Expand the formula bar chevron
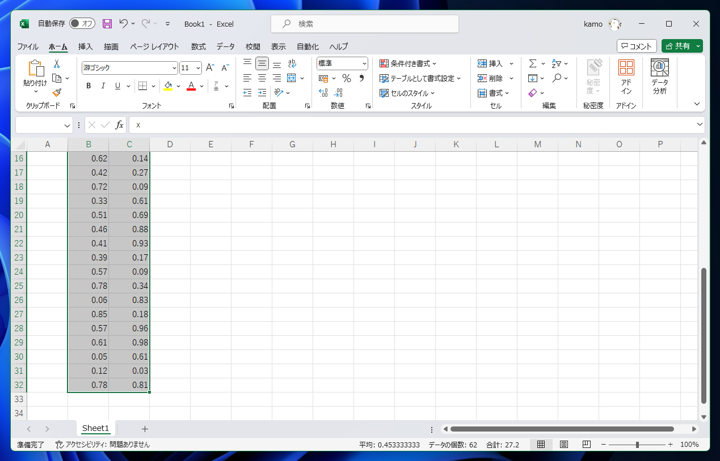The height and width of the screenshot is (461, 720). 699,124
